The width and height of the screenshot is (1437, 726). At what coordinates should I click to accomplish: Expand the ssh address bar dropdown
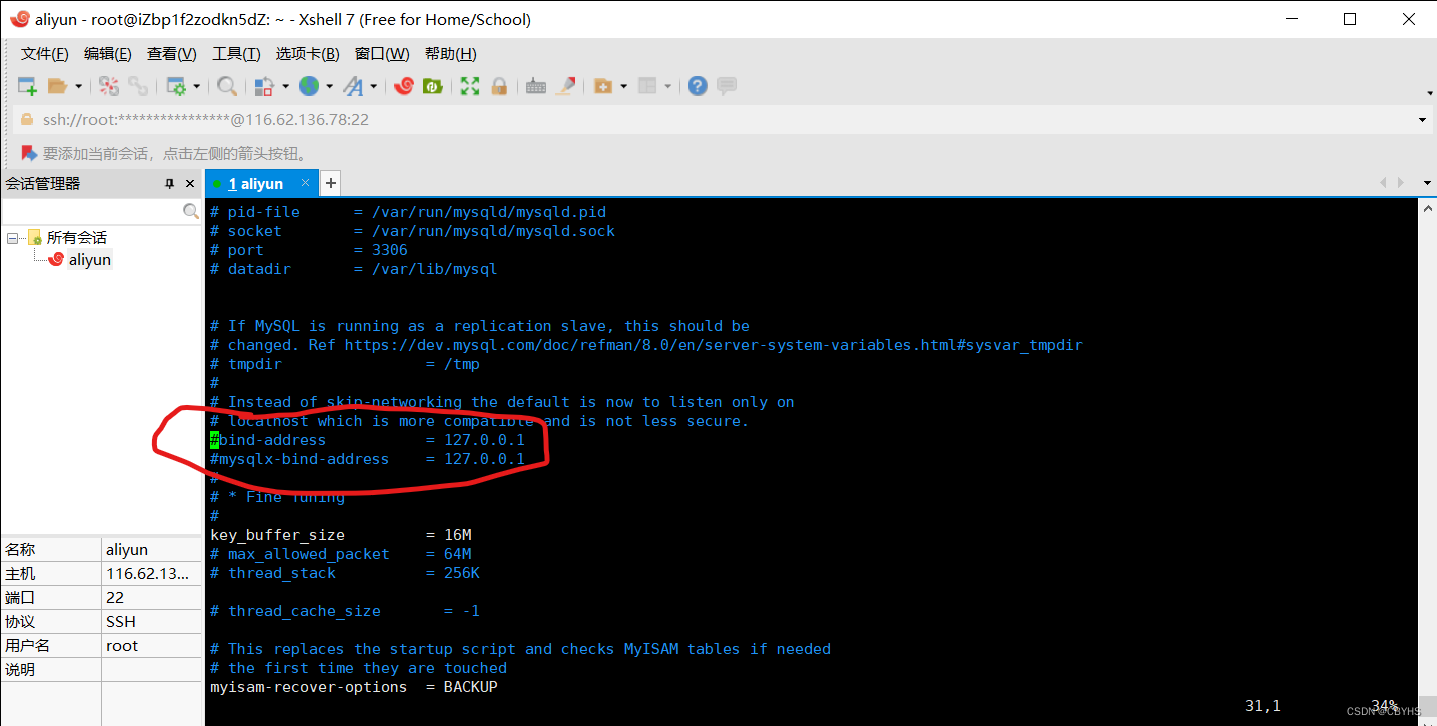1421,119
